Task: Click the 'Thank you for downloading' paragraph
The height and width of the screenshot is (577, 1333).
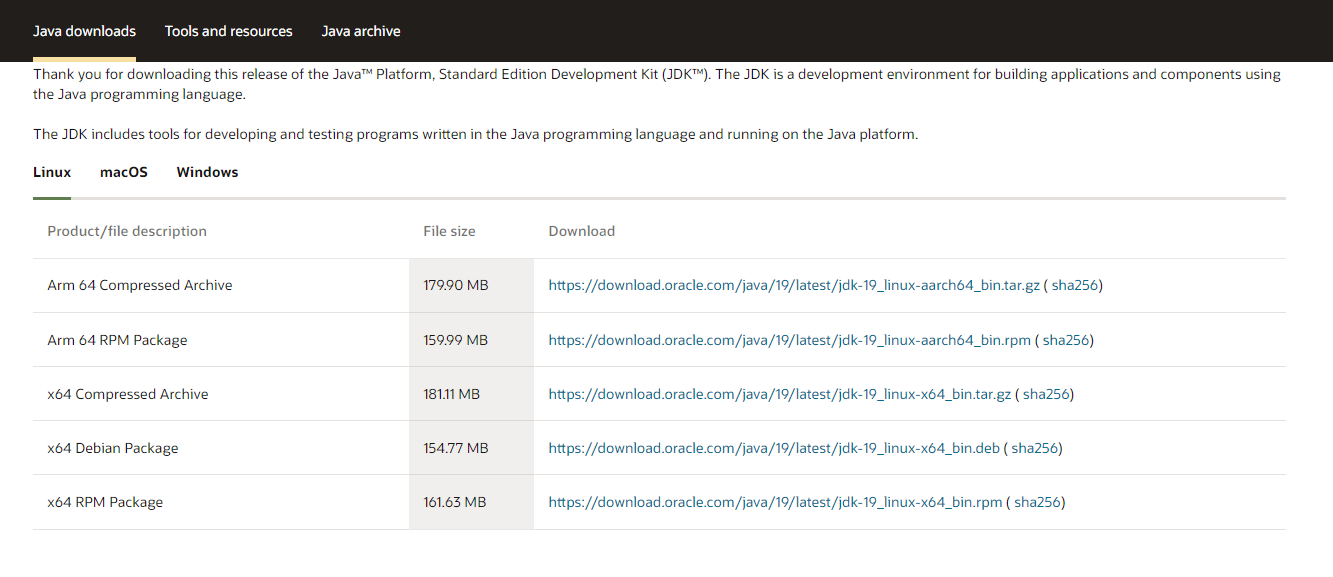Action: pos(657,84)
